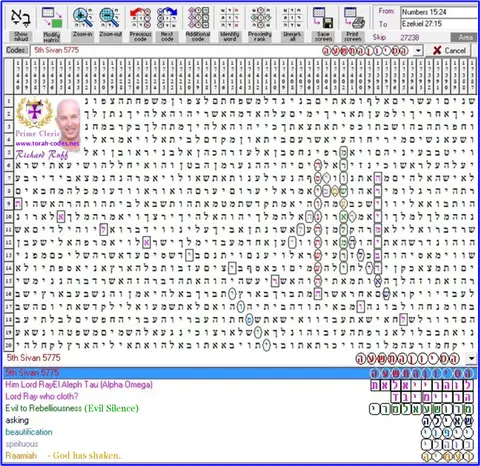This screenshot has height=466, width=480.
Task: Click the To field Ezekiel 27:15
Action: (x=439, y=24)
